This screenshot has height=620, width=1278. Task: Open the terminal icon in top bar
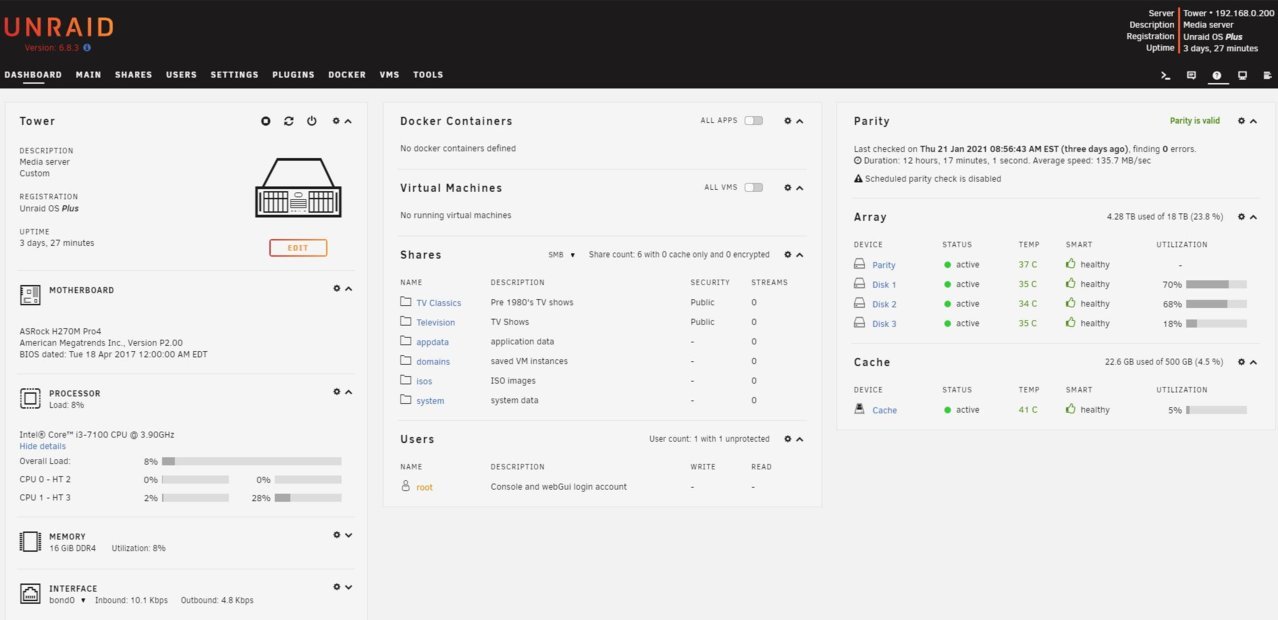(1165, 75)
